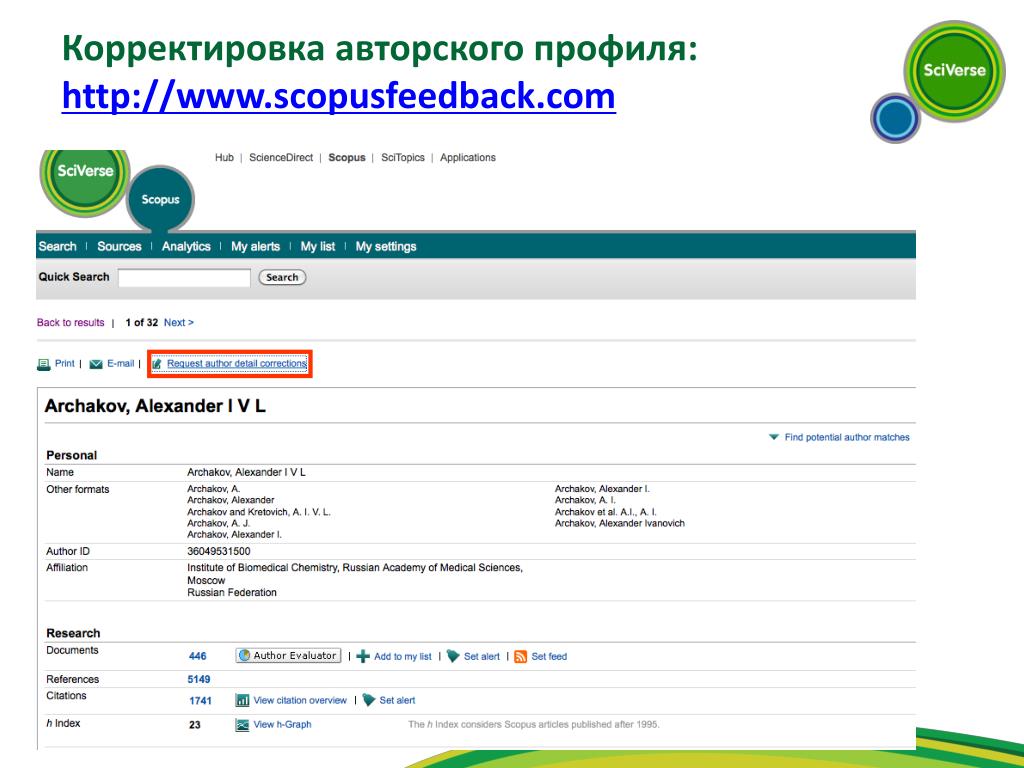The height and width of the screenshot is (768, 1024).
Task: Click the citation overview chart icon
Action: (242, 700)
